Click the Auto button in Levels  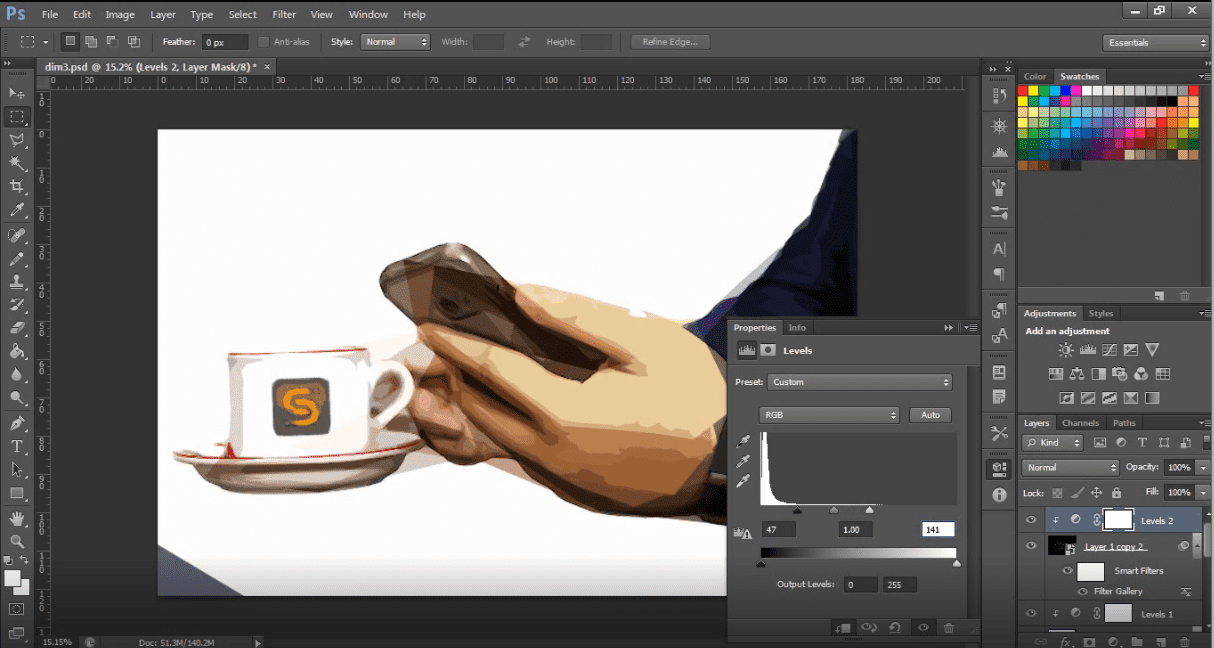pyautogui.click(x=929, y=415)
